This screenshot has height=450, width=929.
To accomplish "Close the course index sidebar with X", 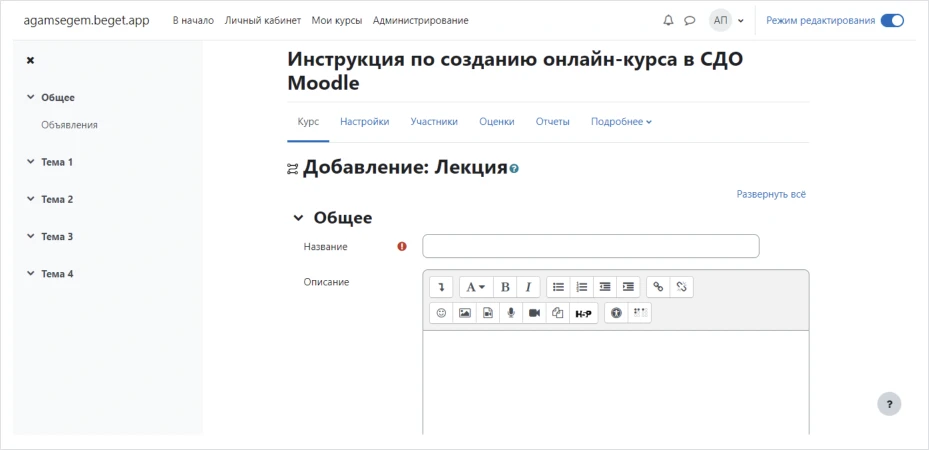I will pos(31,60).
